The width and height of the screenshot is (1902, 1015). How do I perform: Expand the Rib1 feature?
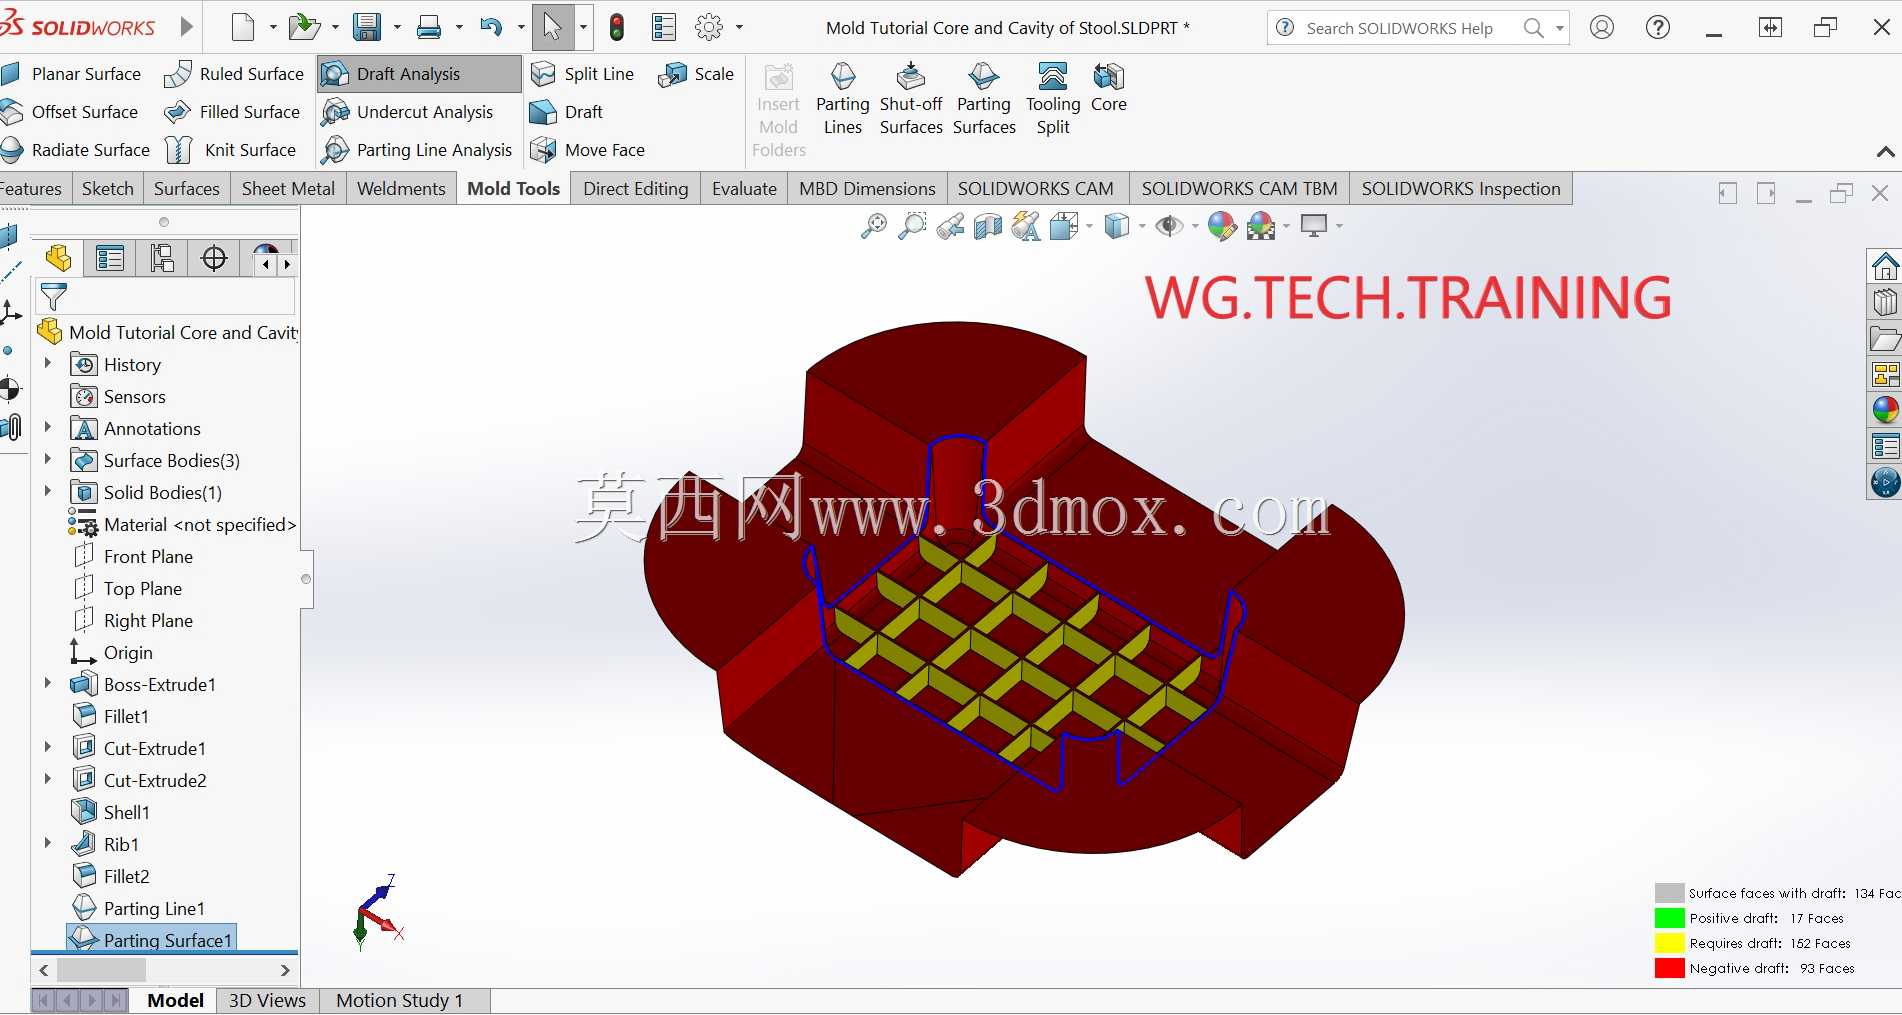[x=47, y=844]
